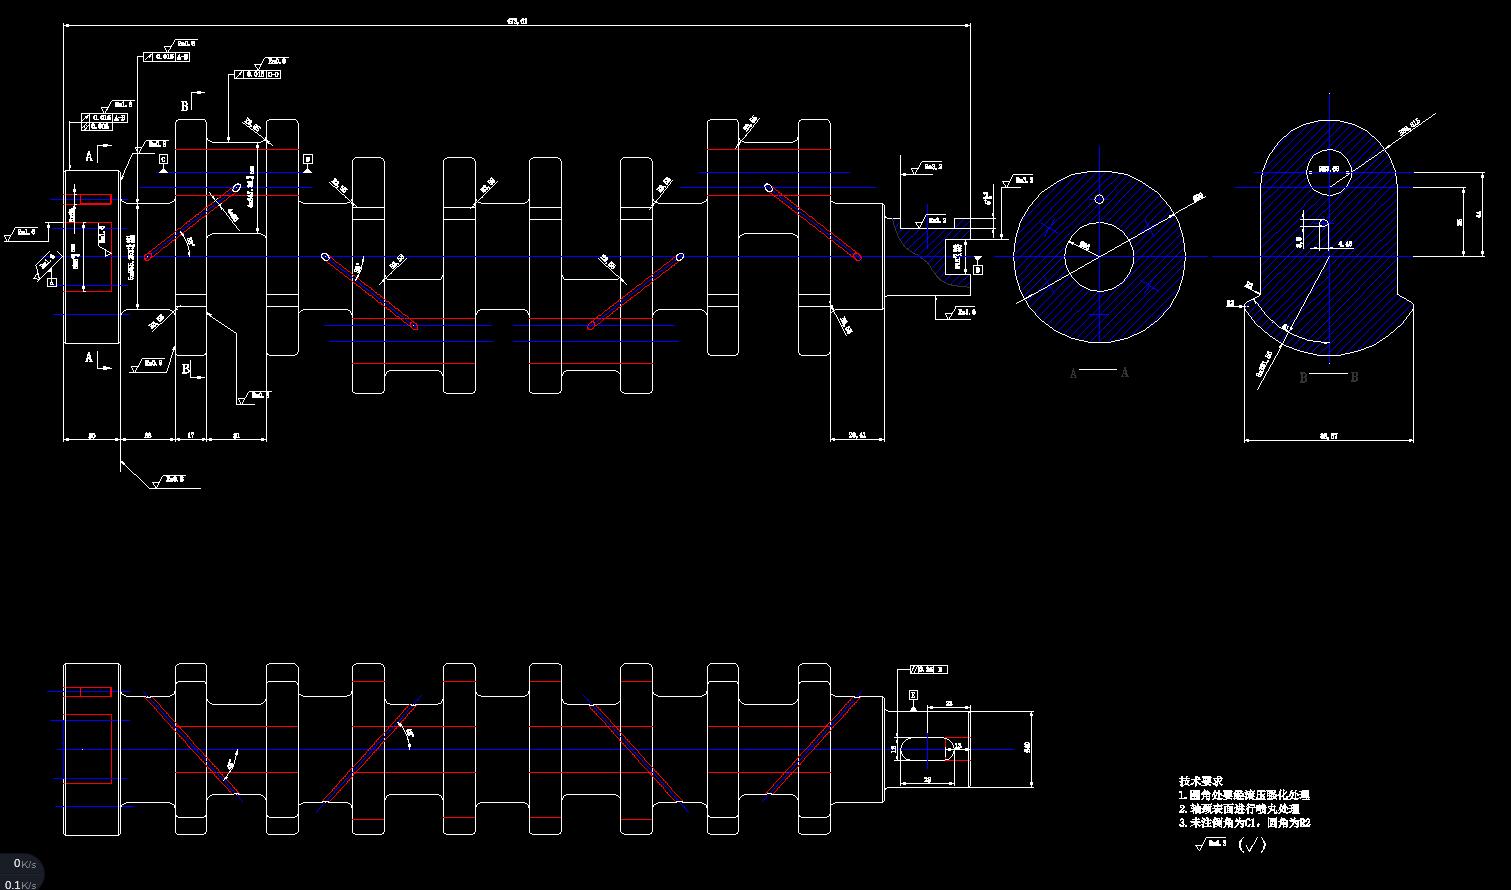Screen dimensions: 1511x890
Task: Select the hatched circular A-A section view
Action: (x=1099, y=257)
